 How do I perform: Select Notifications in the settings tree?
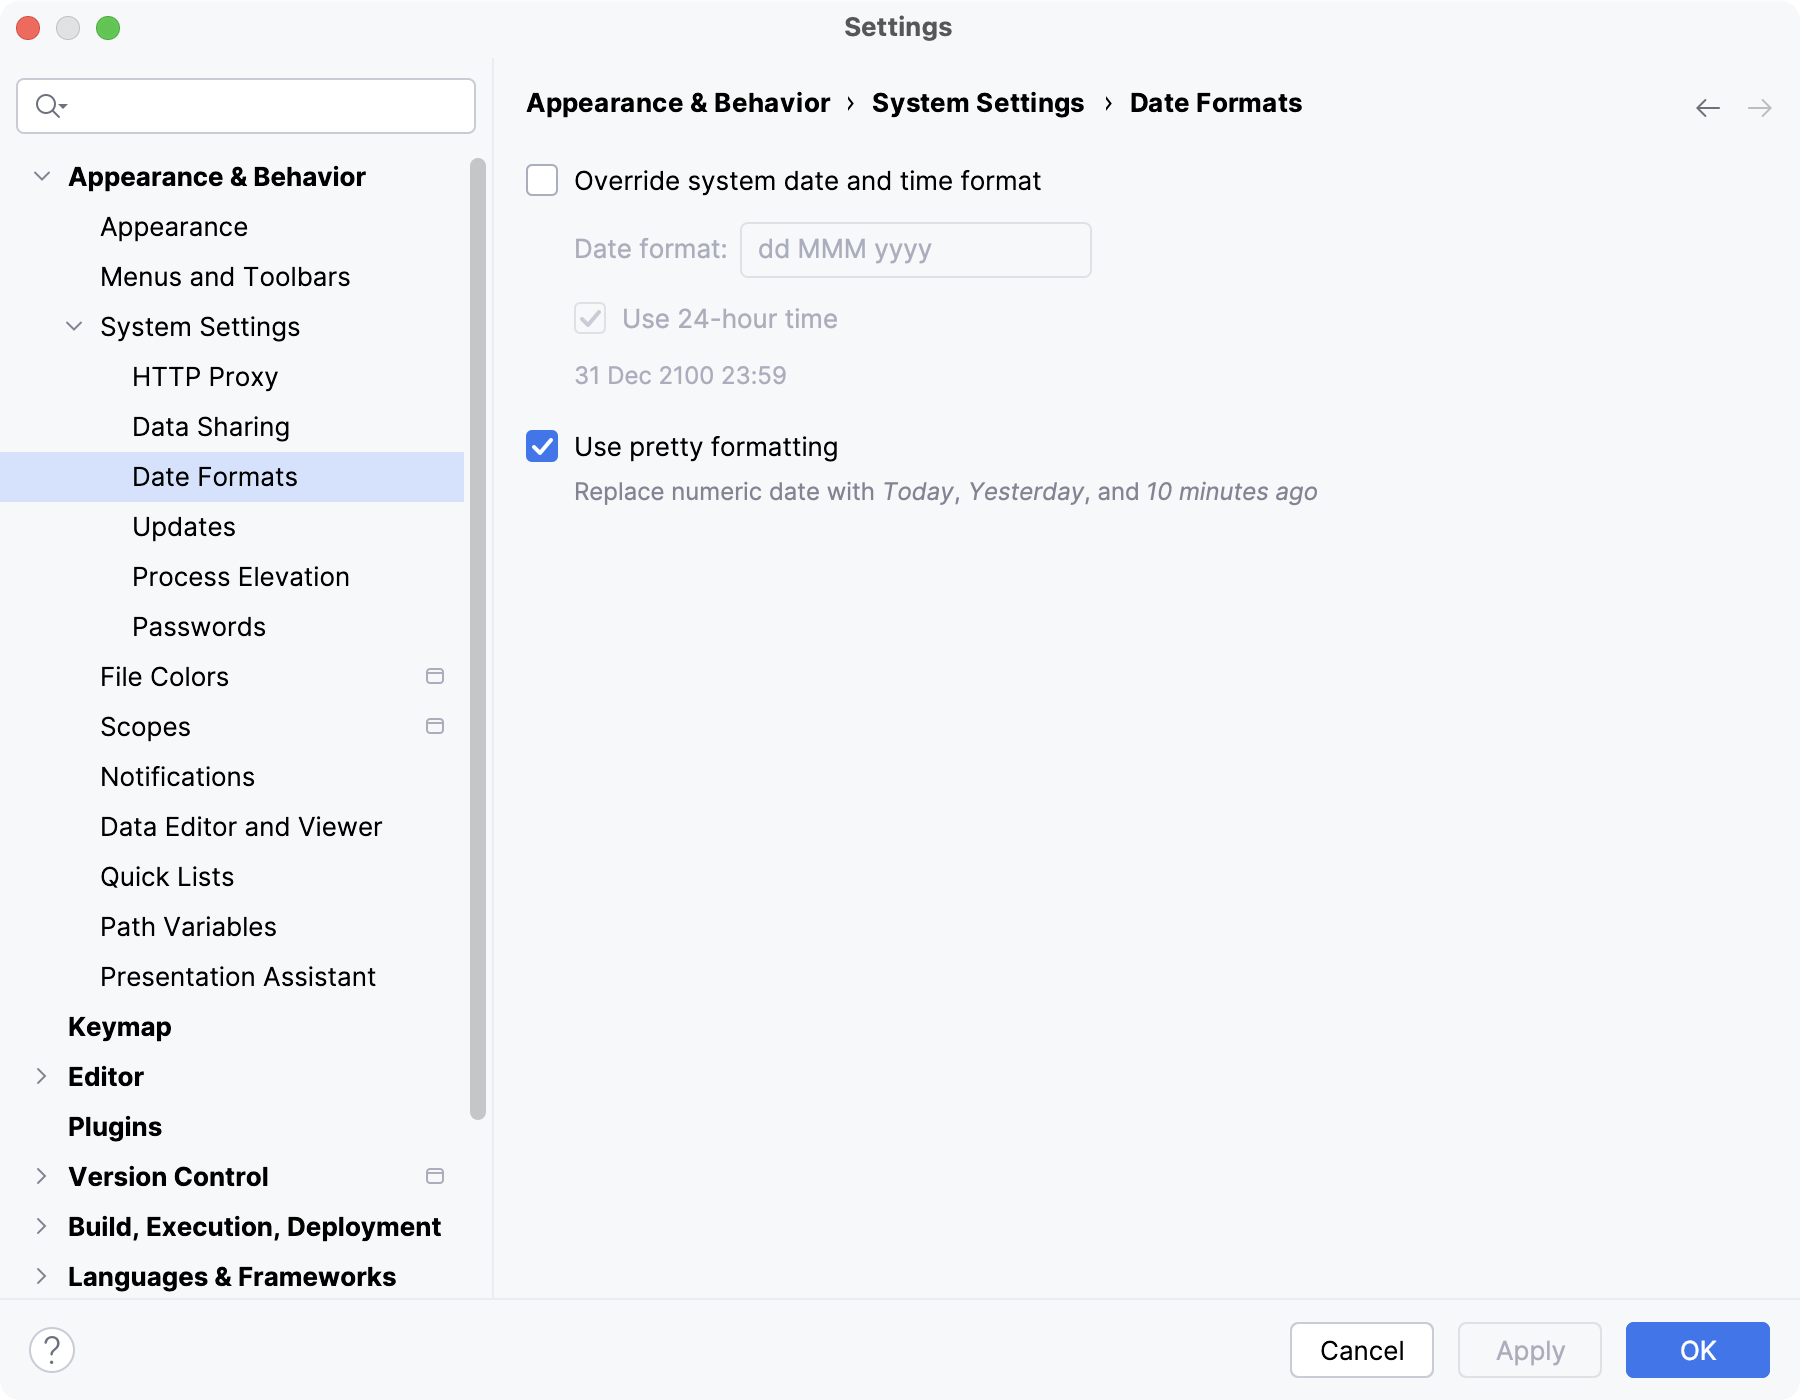tap(177, 776)
